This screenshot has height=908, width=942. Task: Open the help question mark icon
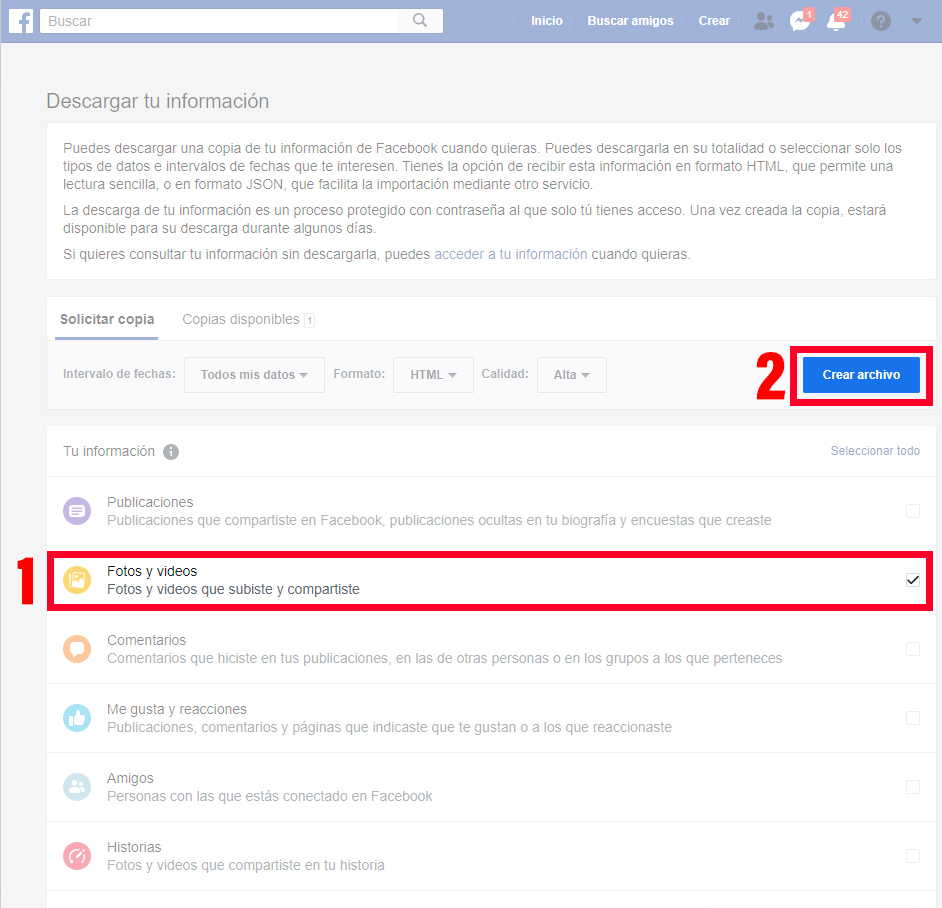pyautogui.click(x=881, y=21)
